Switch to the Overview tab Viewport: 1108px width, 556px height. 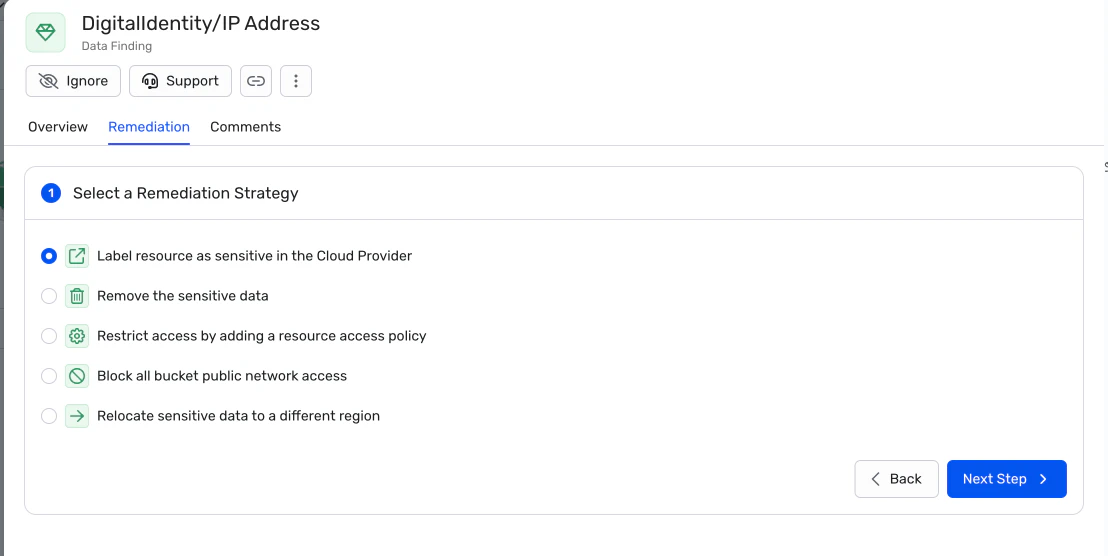(58, 127)
